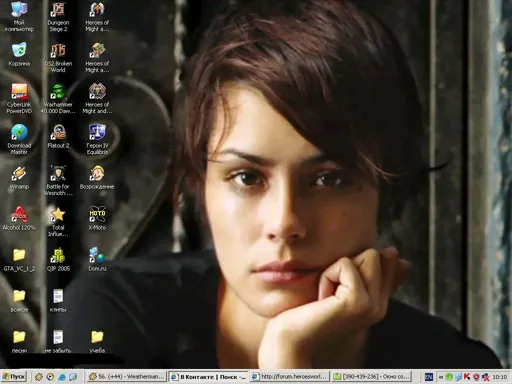
Task: Click the green round tray icon
Action: [449, 377]
